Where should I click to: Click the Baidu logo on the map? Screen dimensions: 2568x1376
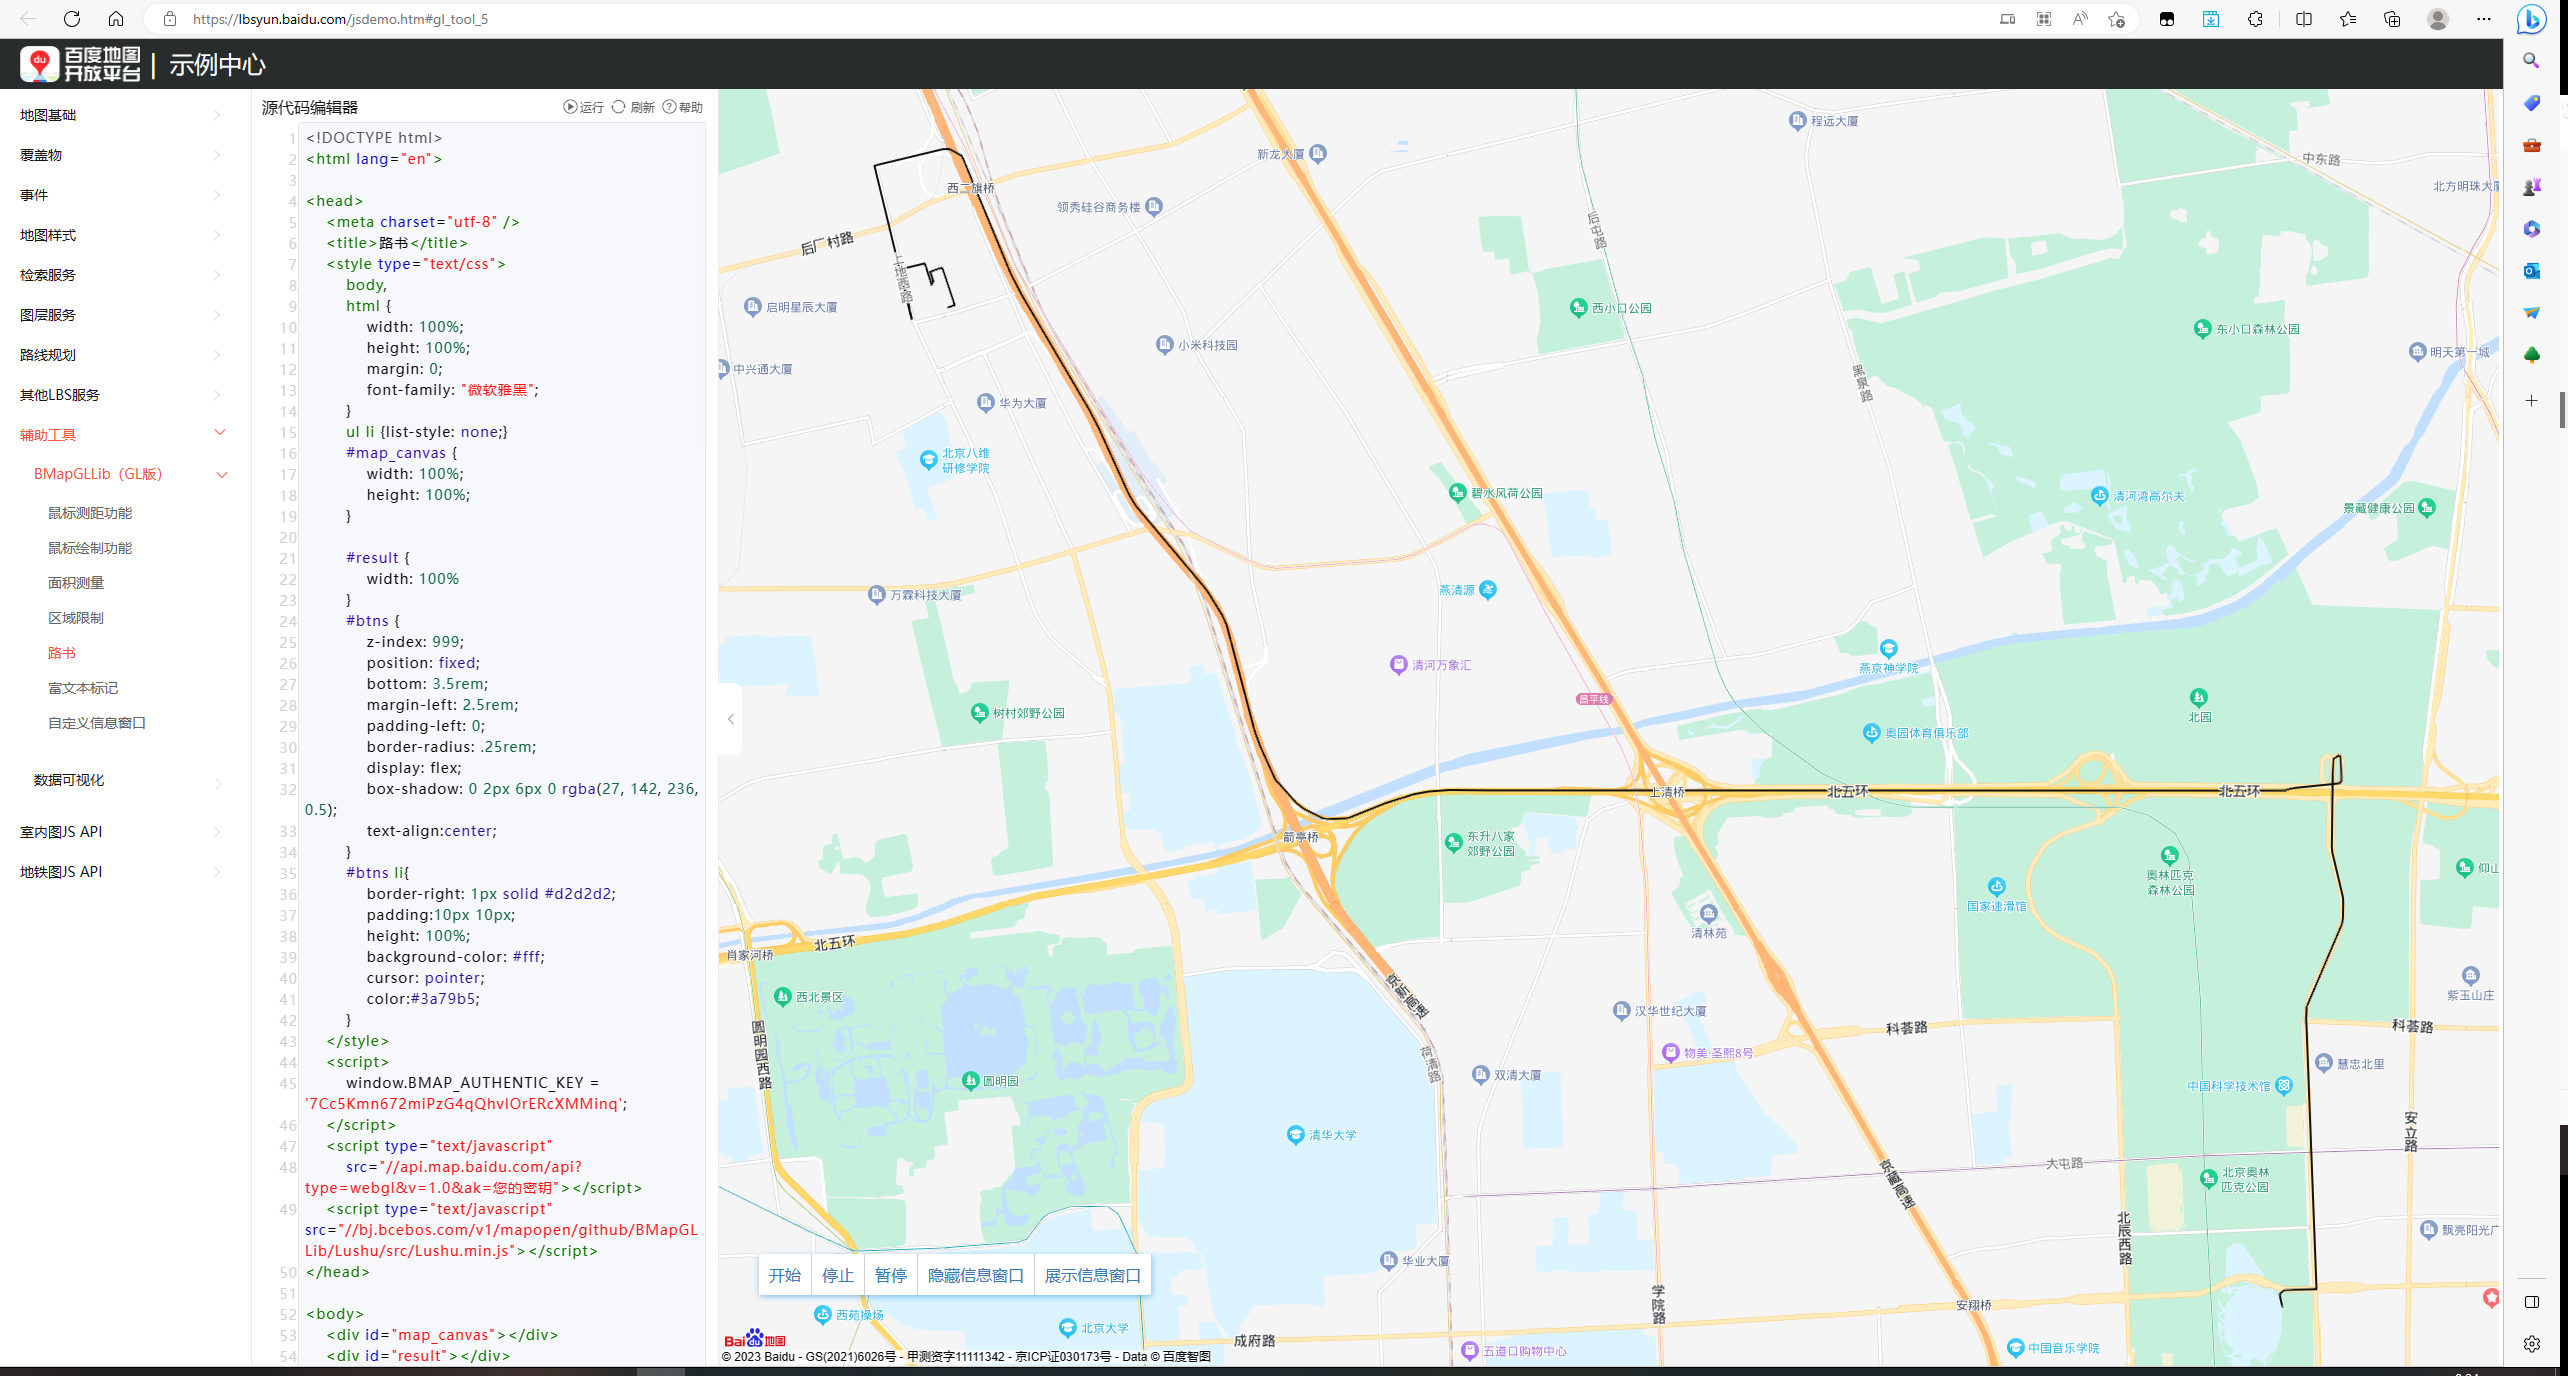tap(755, 1339)
